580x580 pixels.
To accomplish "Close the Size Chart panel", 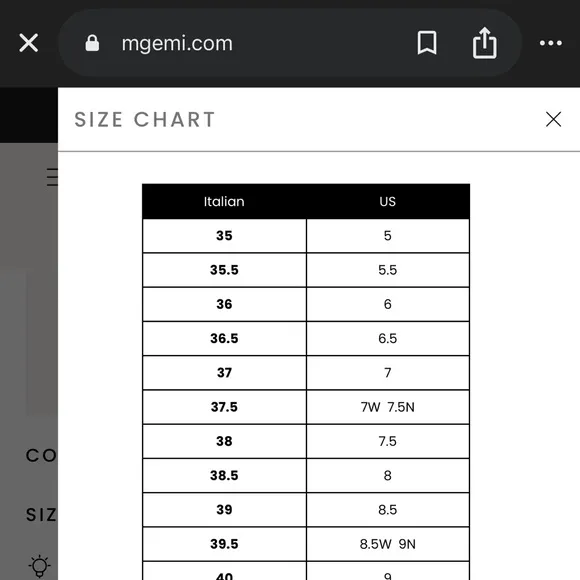I will [x=553, y=119].
